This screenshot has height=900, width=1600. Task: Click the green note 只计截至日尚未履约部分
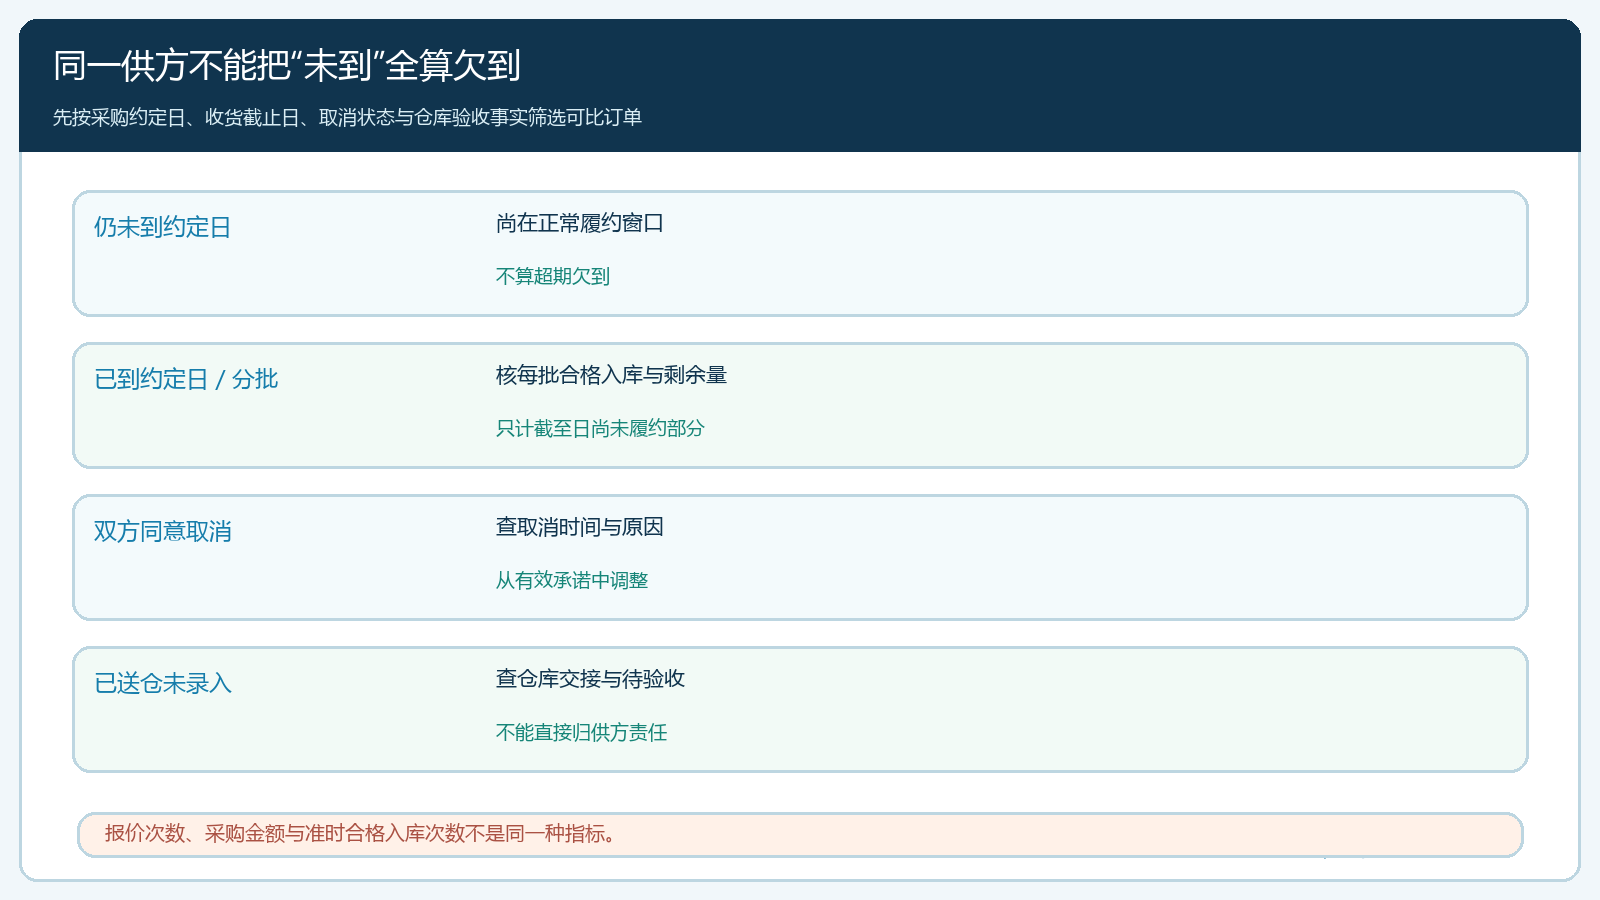pos(600,428)
